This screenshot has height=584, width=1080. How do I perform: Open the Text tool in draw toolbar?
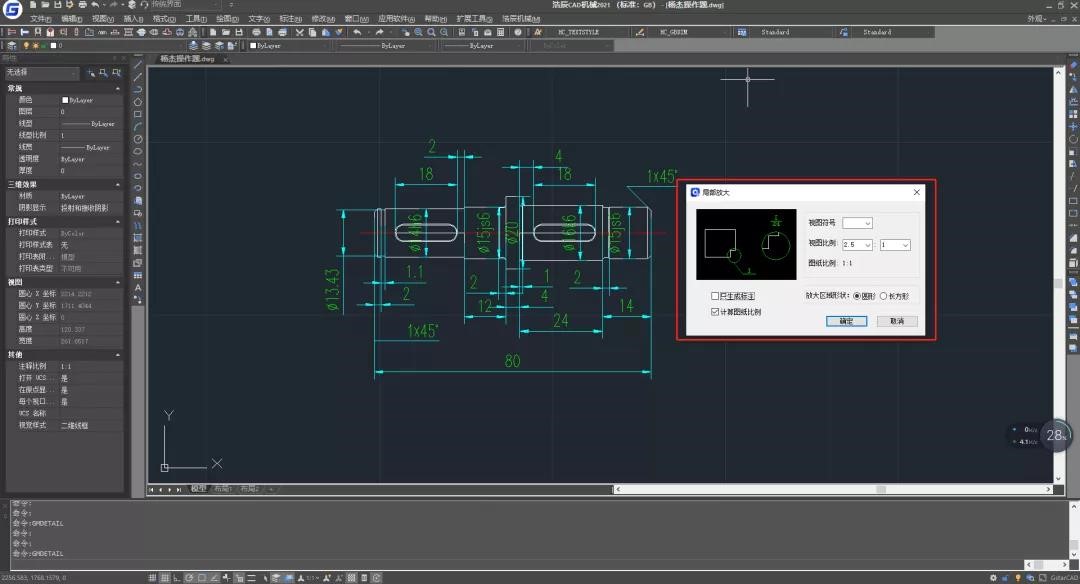138,287
